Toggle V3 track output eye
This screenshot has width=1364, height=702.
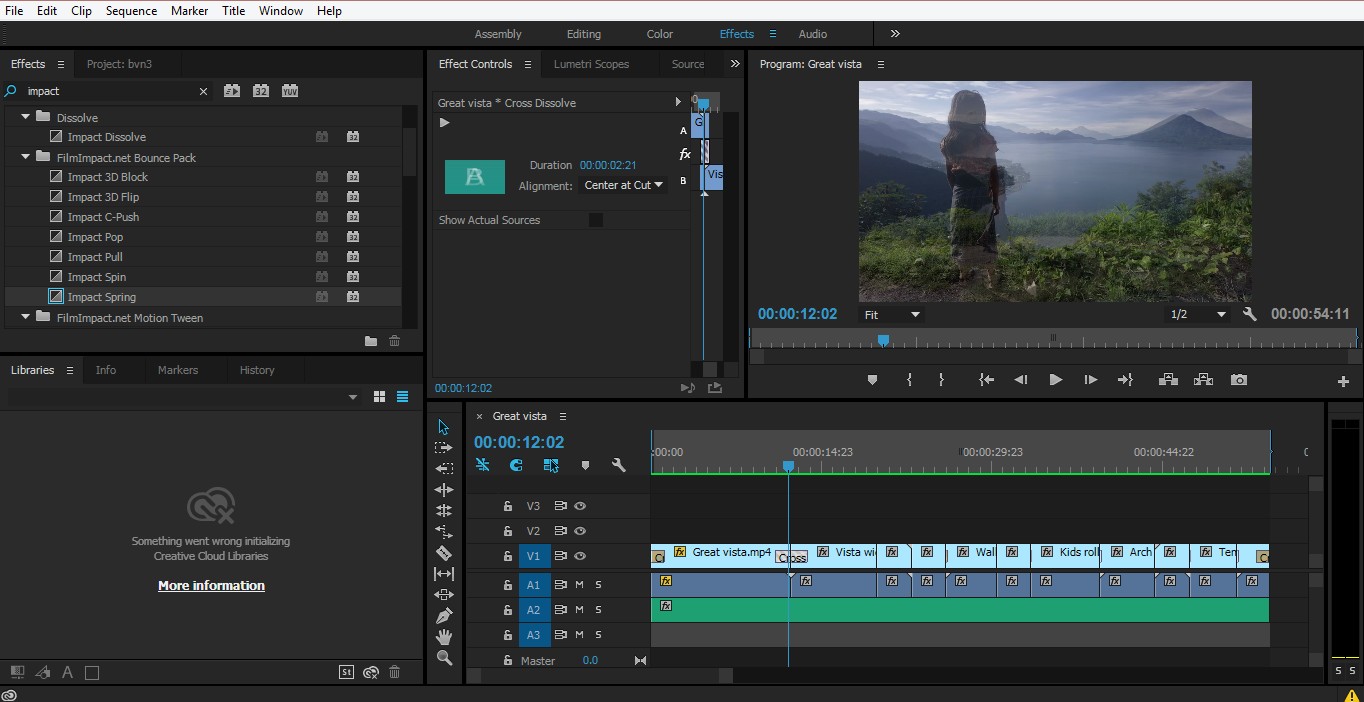(x=580, y=506)
